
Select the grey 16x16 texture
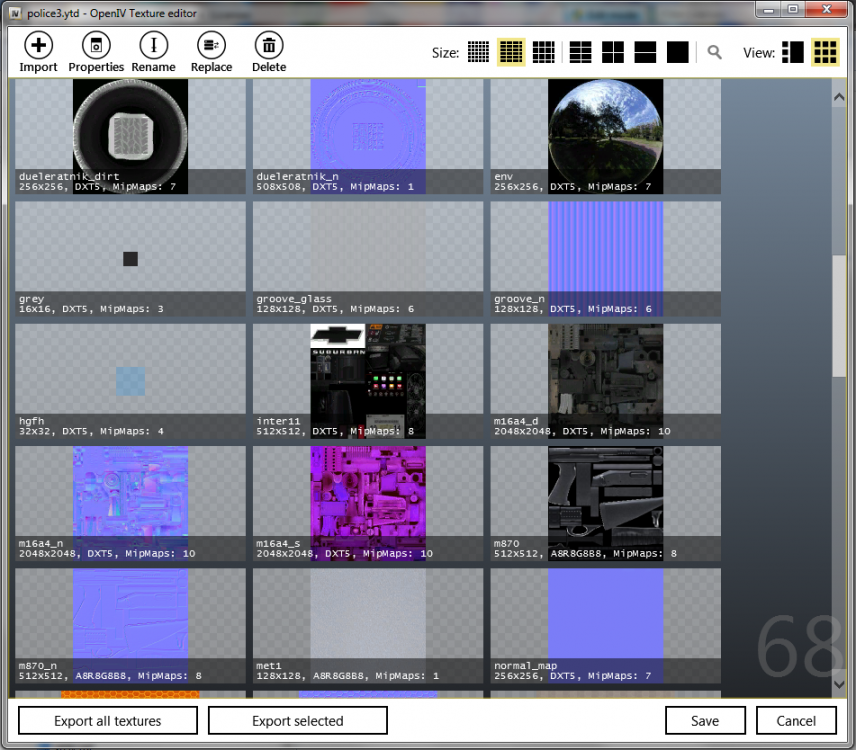point(130,259)
